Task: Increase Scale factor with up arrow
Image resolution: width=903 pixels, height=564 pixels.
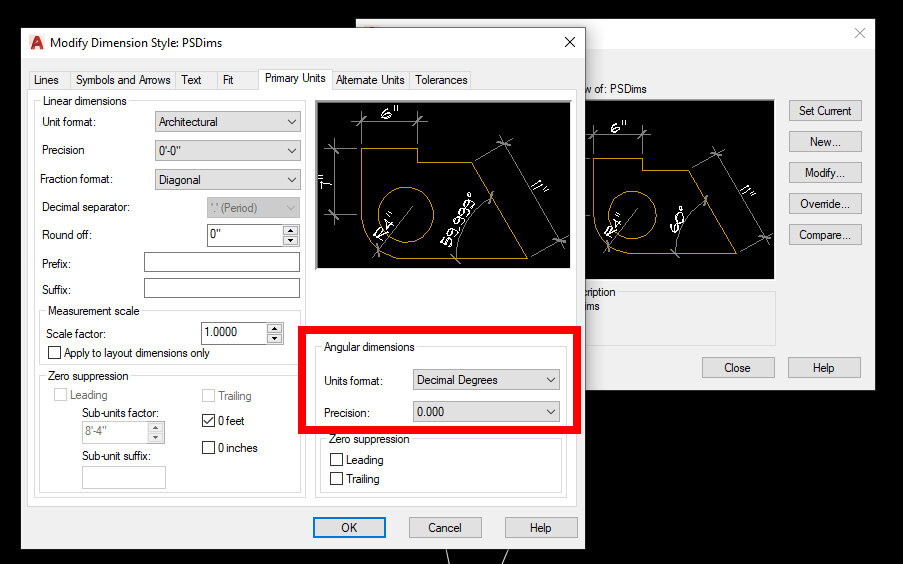Action: click(x=275, y=329)
